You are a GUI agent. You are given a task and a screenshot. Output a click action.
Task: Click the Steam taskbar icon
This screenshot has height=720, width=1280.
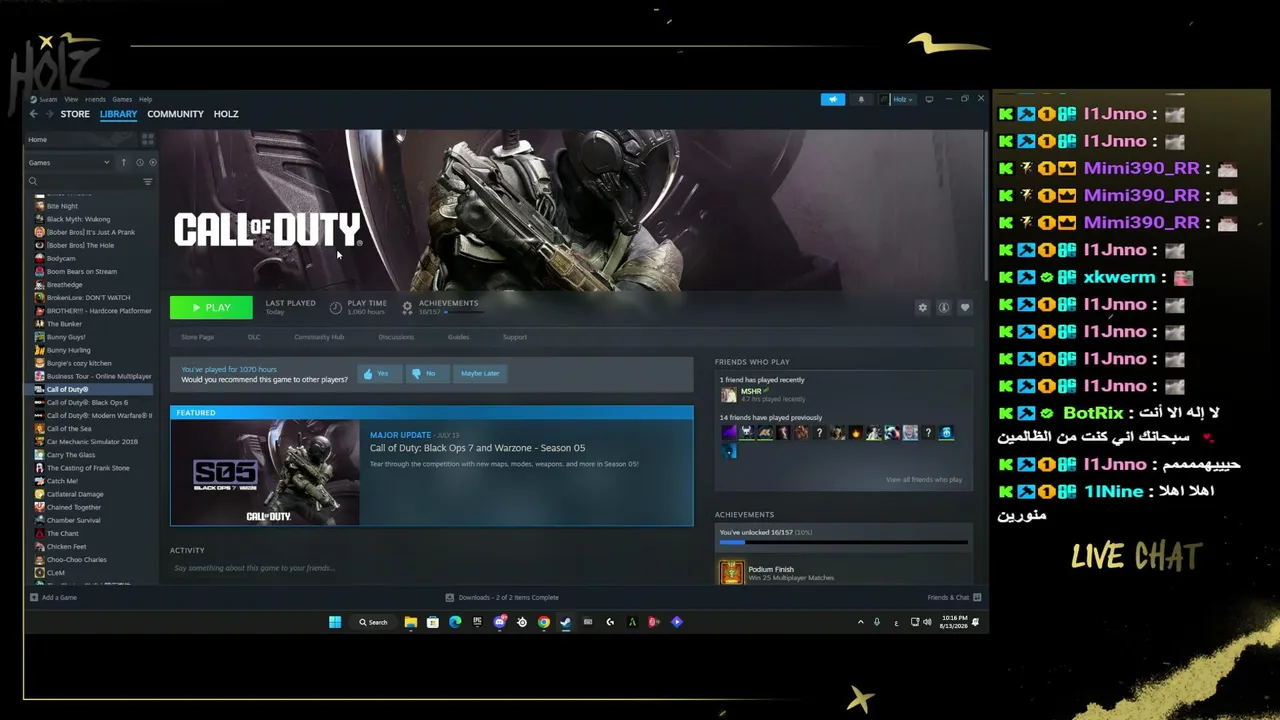click(565, 622)
